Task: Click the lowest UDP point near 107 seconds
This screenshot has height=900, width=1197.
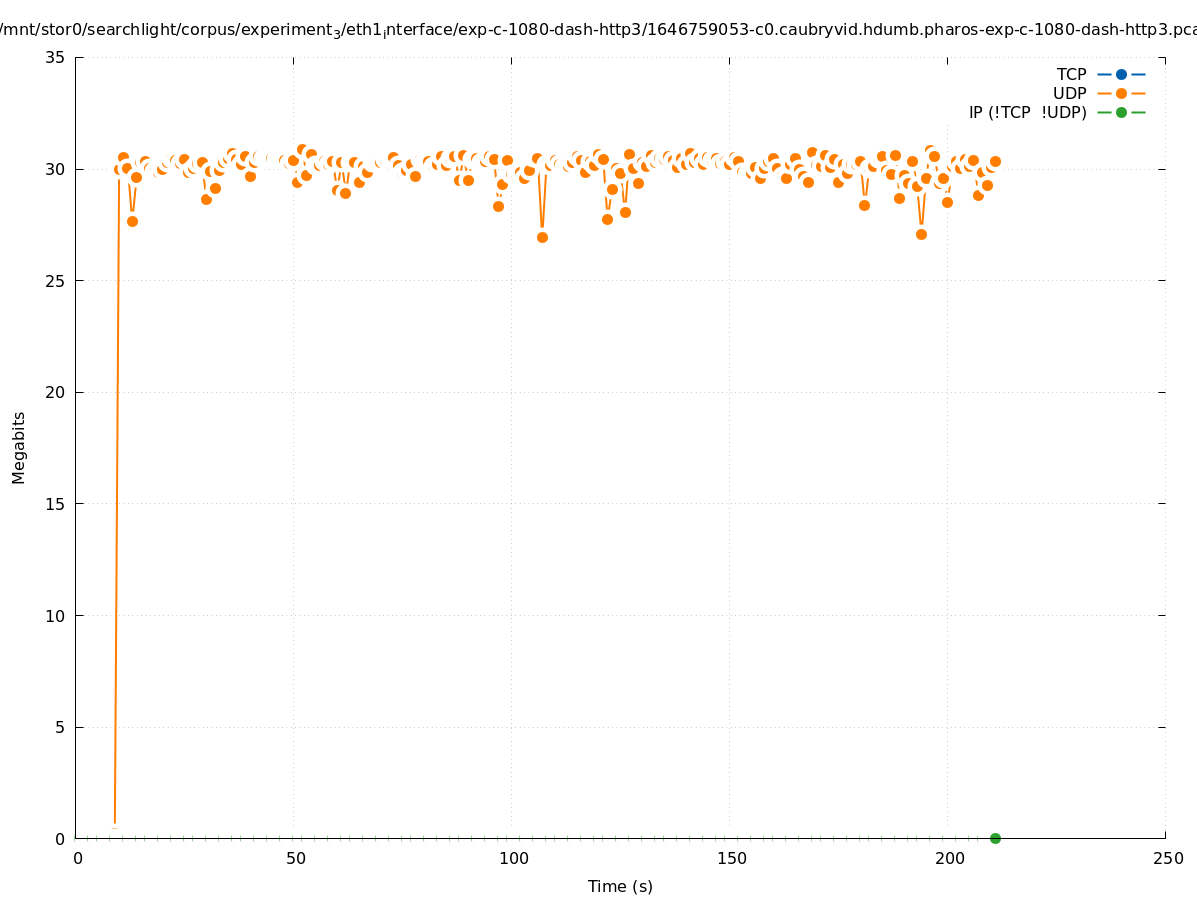Action: tap(542, 237)
